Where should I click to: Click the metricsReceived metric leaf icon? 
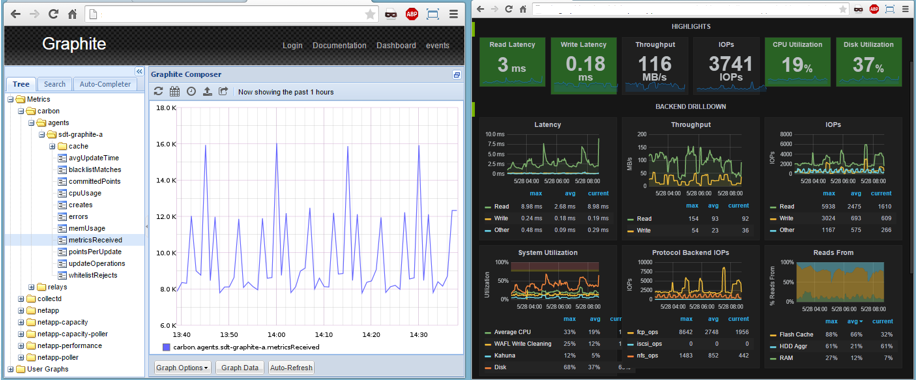coord(63,240)
